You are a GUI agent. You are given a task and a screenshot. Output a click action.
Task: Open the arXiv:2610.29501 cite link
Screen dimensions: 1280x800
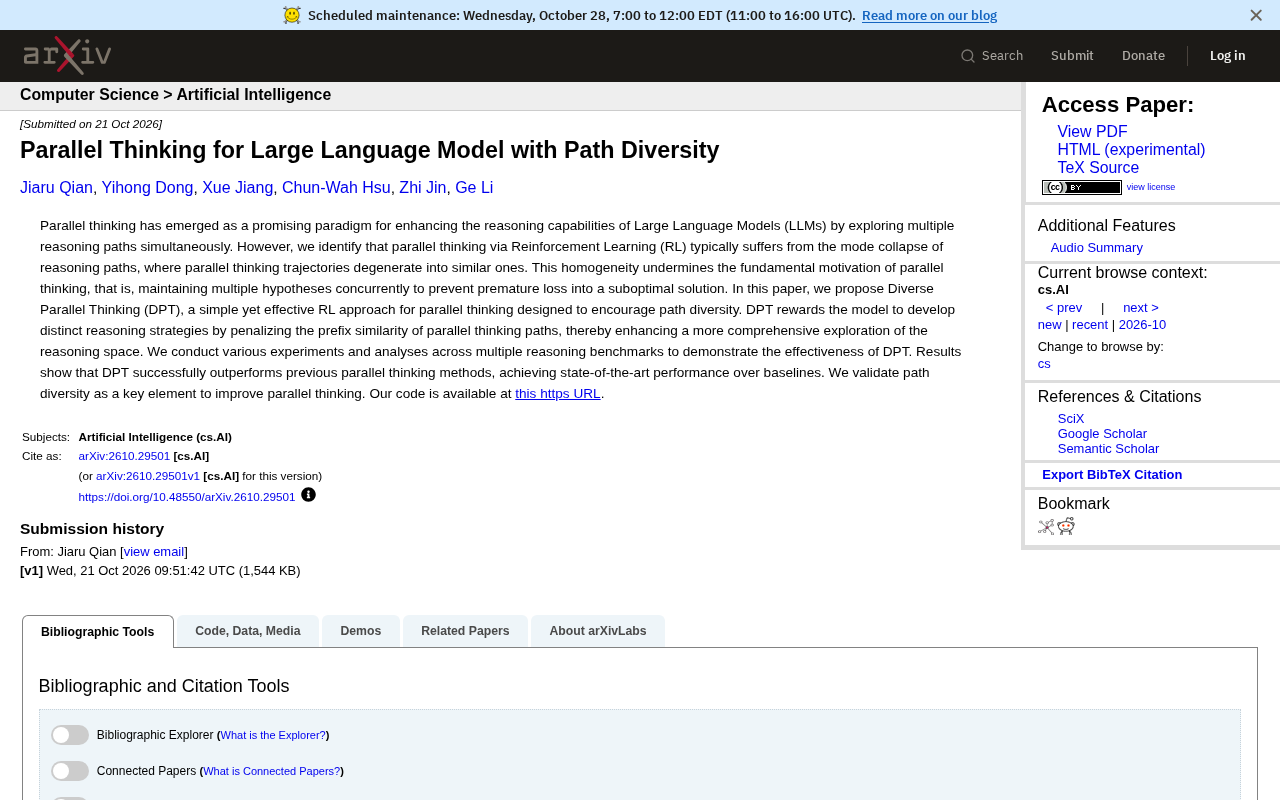tap(124, 456)
